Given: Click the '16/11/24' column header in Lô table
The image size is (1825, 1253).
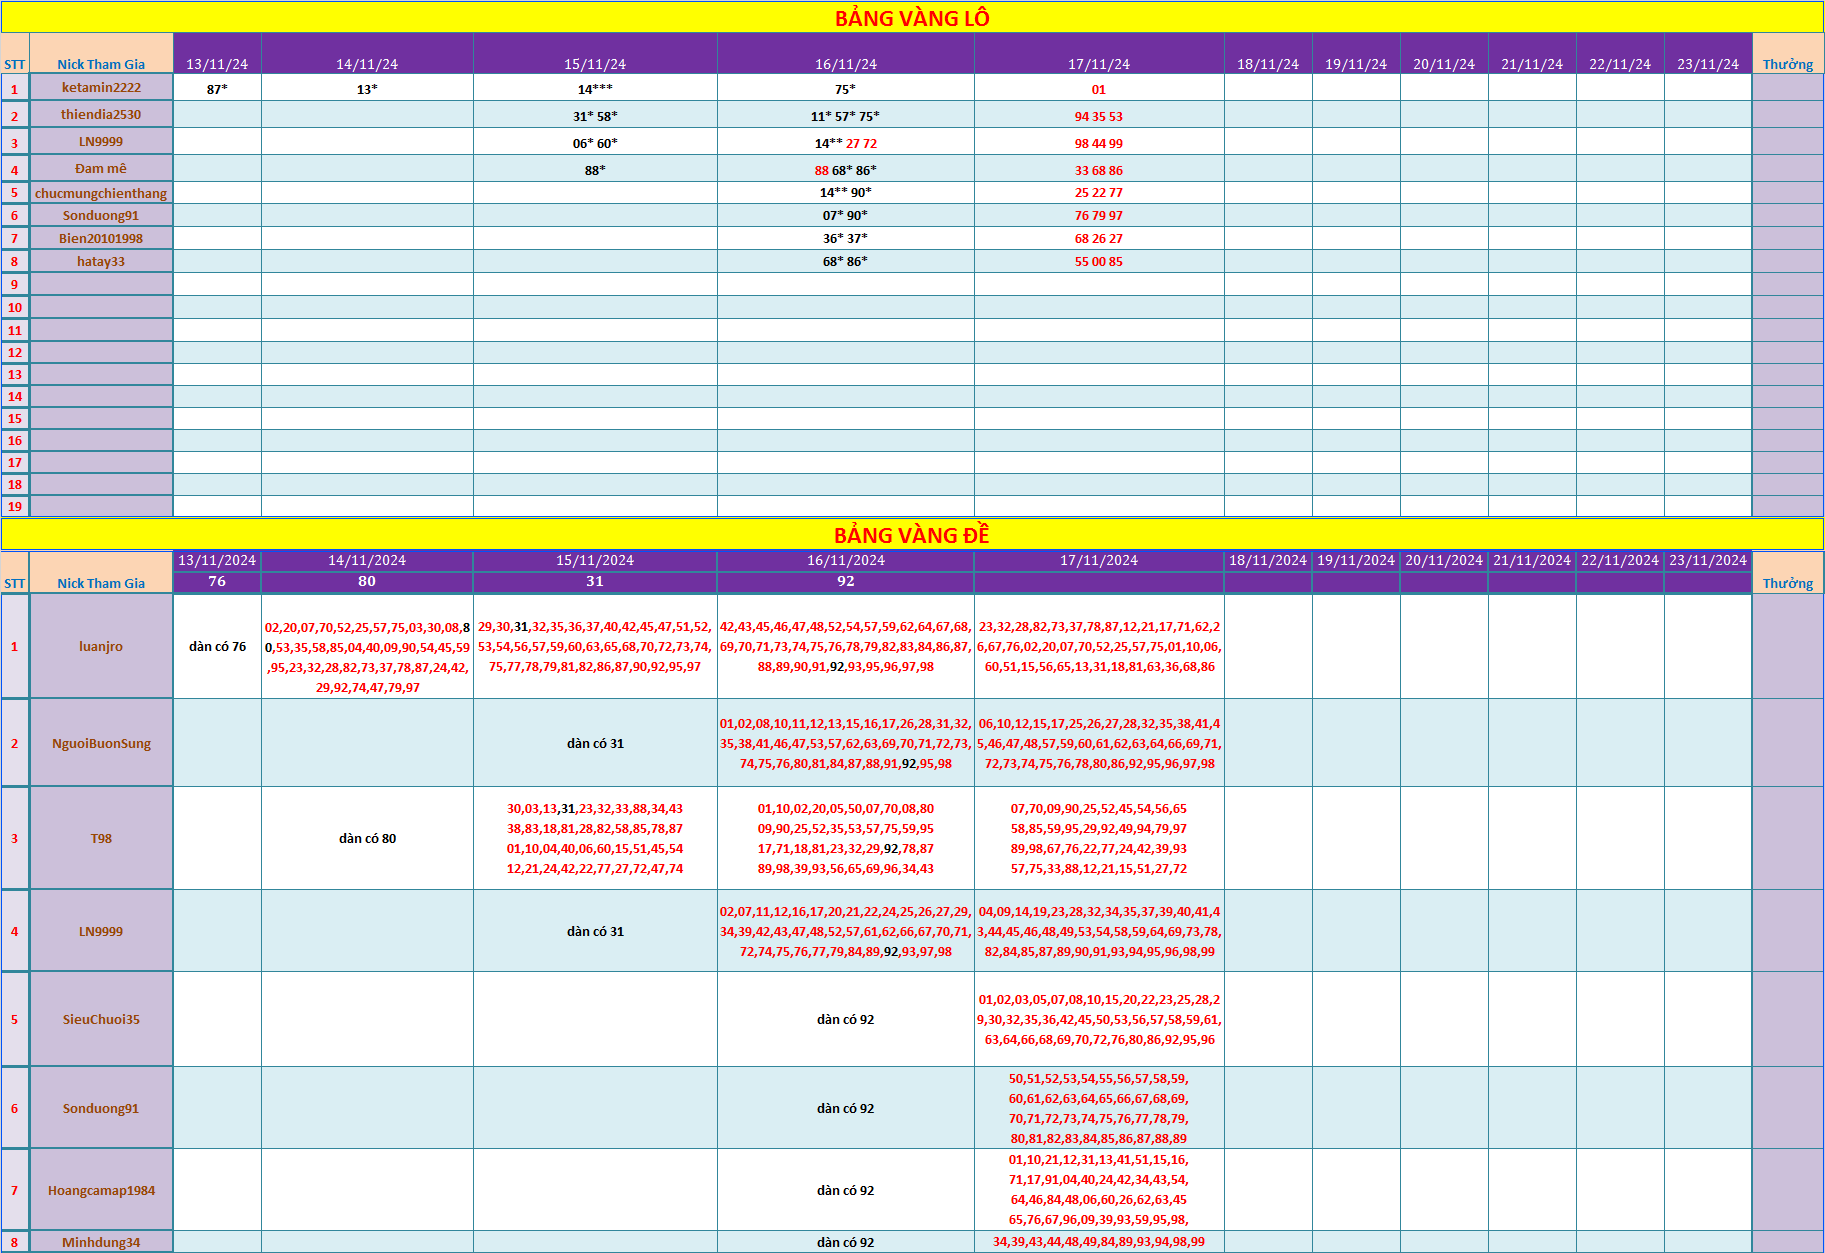Looking at the screenshot, I should (x=845, y=54).
